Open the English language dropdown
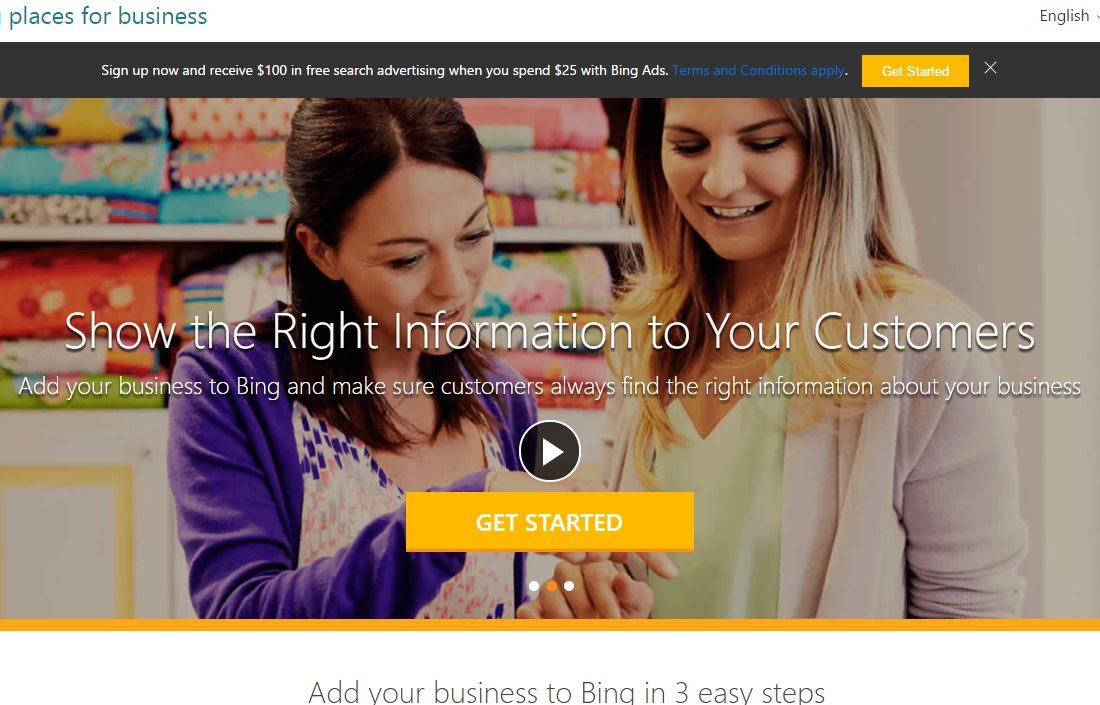Viewport: 1100px width, 705px height. pos(1068,15)
